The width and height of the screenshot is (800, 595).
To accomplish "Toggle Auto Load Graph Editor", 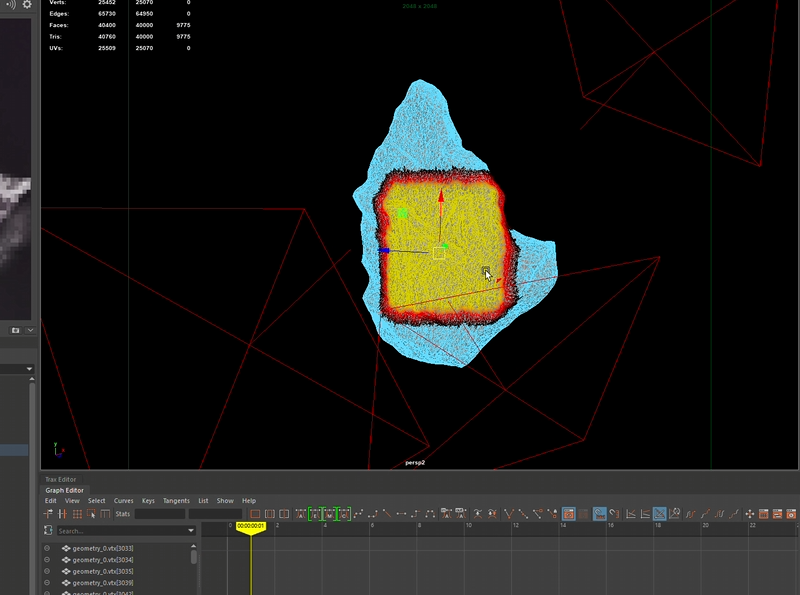I will click(568, 514).
